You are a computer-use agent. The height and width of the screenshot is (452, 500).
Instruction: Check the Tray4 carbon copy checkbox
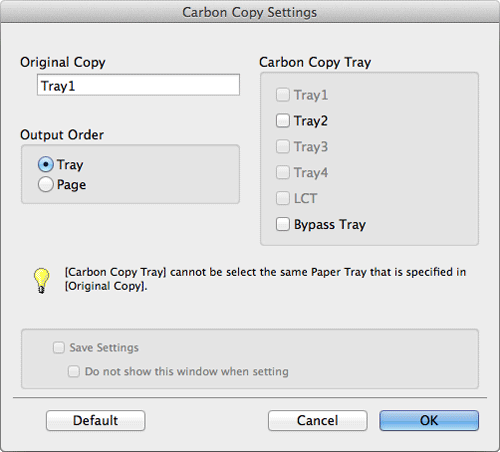pos(283,173)
